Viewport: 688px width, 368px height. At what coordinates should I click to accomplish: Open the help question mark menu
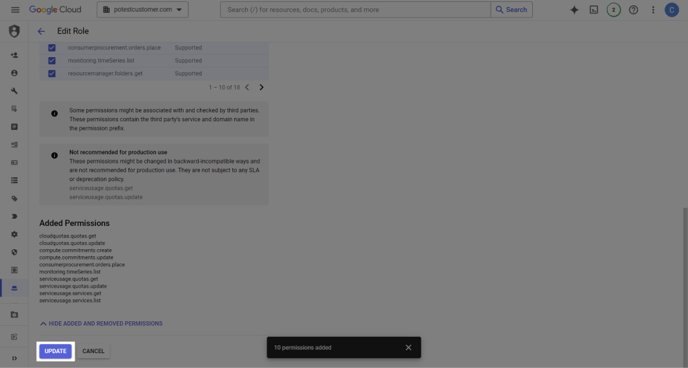[633, 10]
